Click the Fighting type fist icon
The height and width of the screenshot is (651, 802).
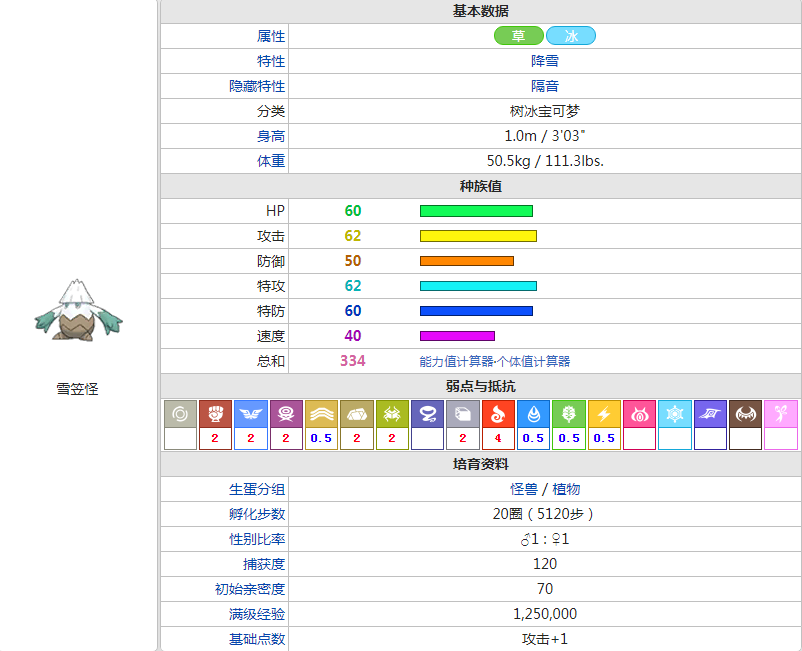215,414
